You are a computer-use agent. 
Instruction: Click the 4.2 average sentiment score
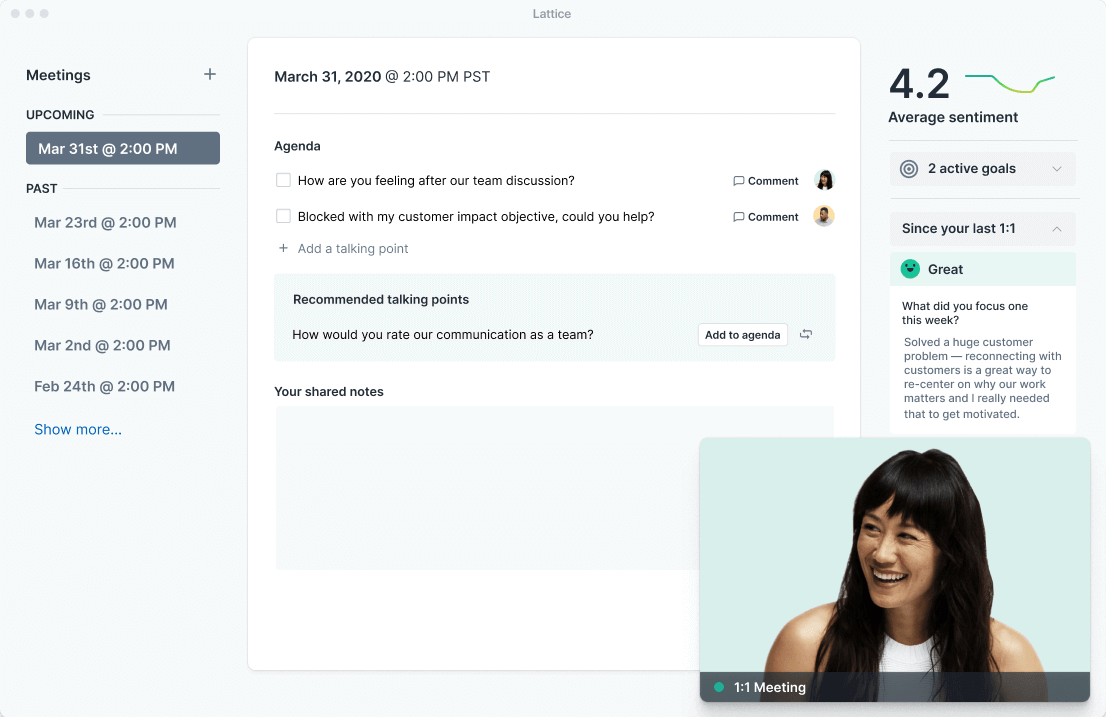(919, 84)
